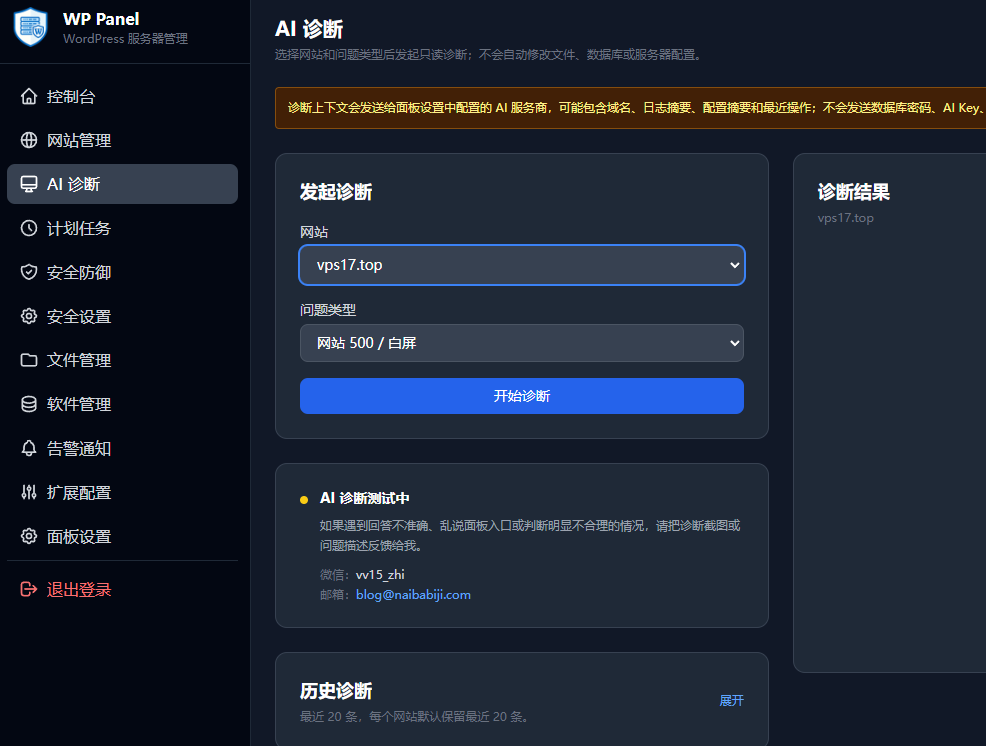Click the WP Panel title text
Viewport: 986px width, 746px height.
pos(101,19)
